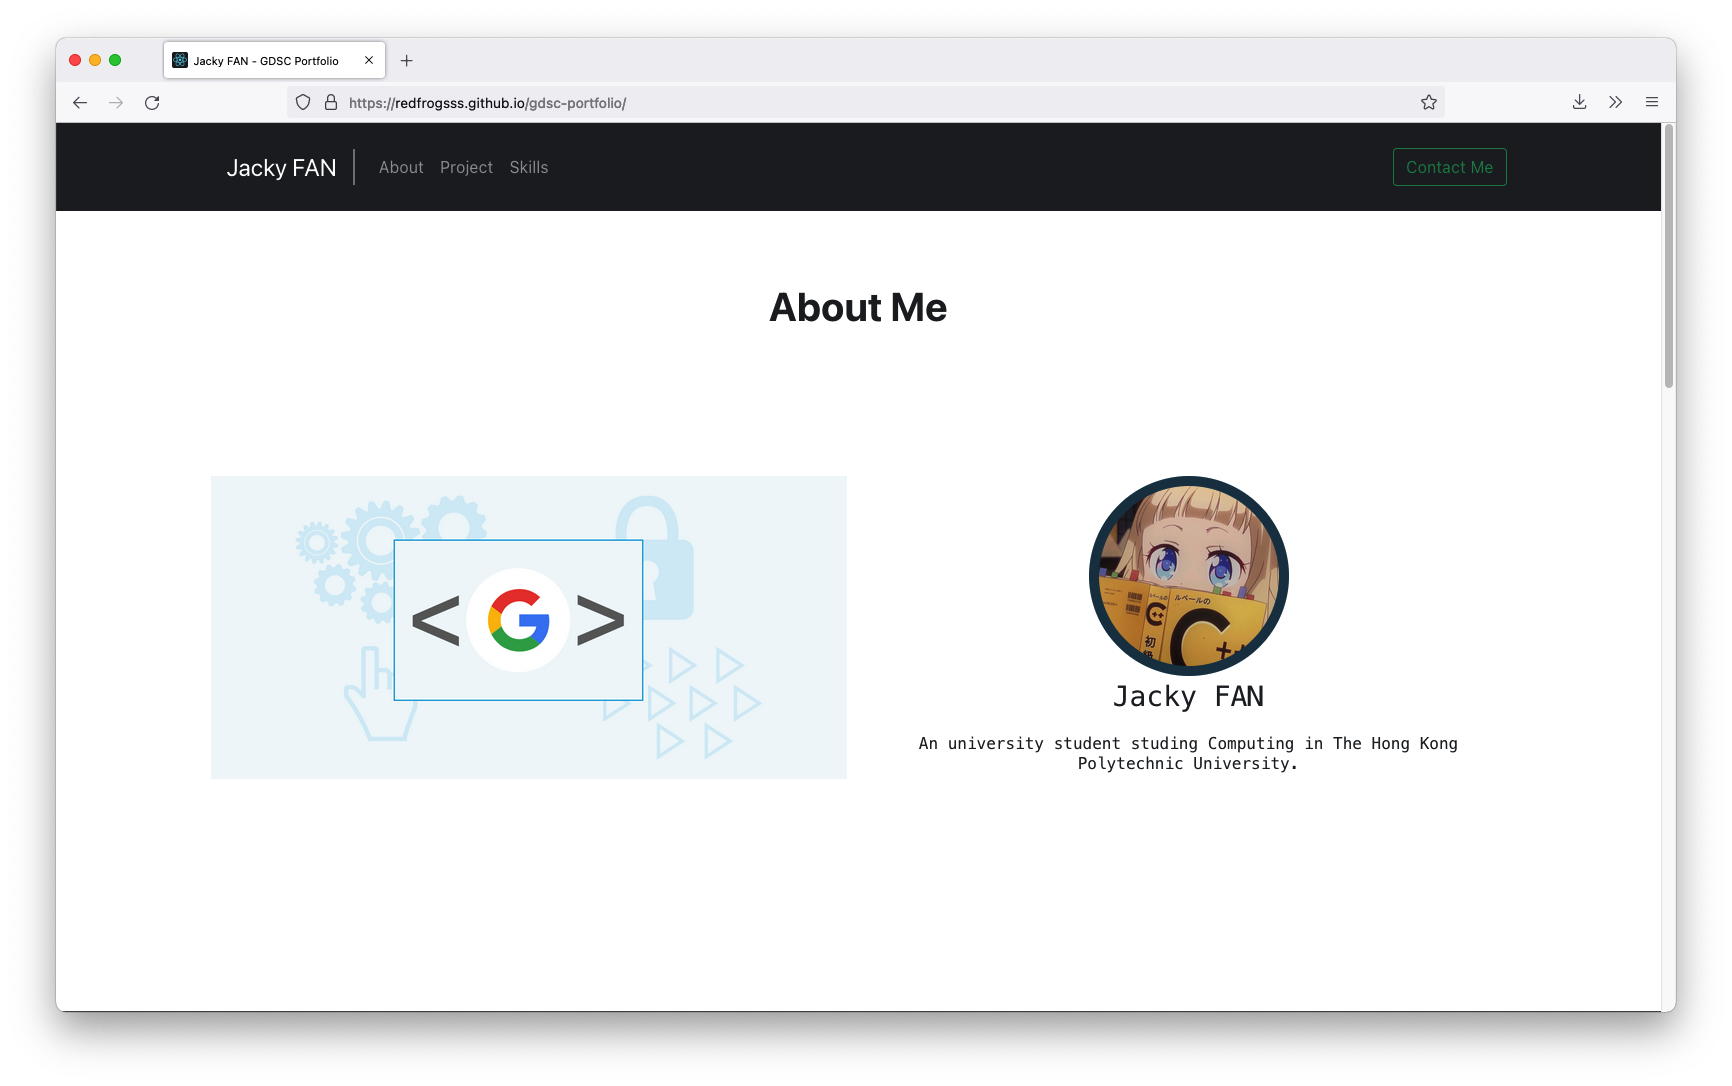Open the downloads panel icon
1732x1086 pixels.
click(1580, 102)
